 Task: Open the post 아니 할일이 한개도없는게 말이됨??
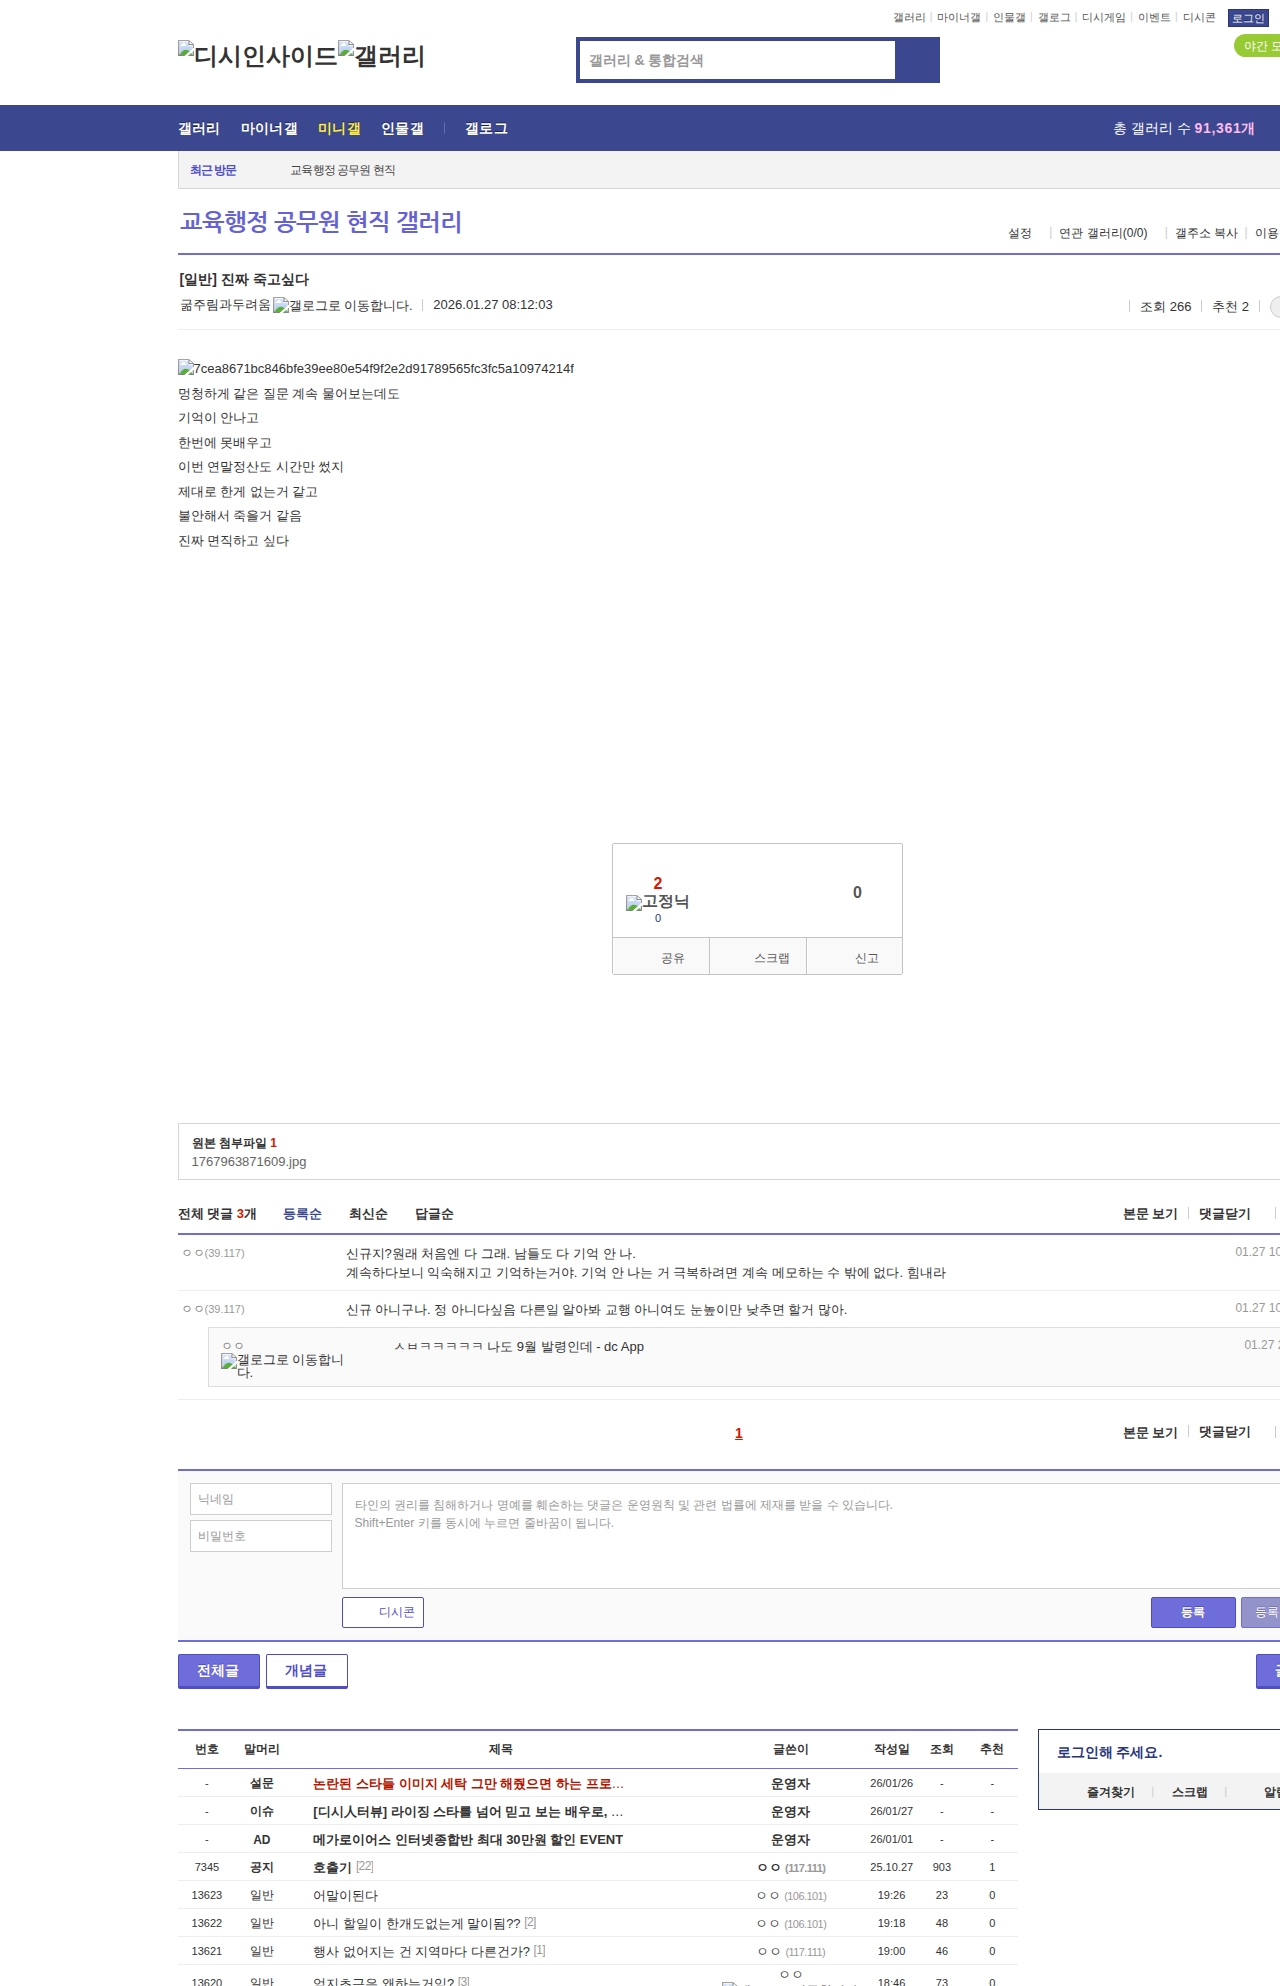tap(417, 1923)
